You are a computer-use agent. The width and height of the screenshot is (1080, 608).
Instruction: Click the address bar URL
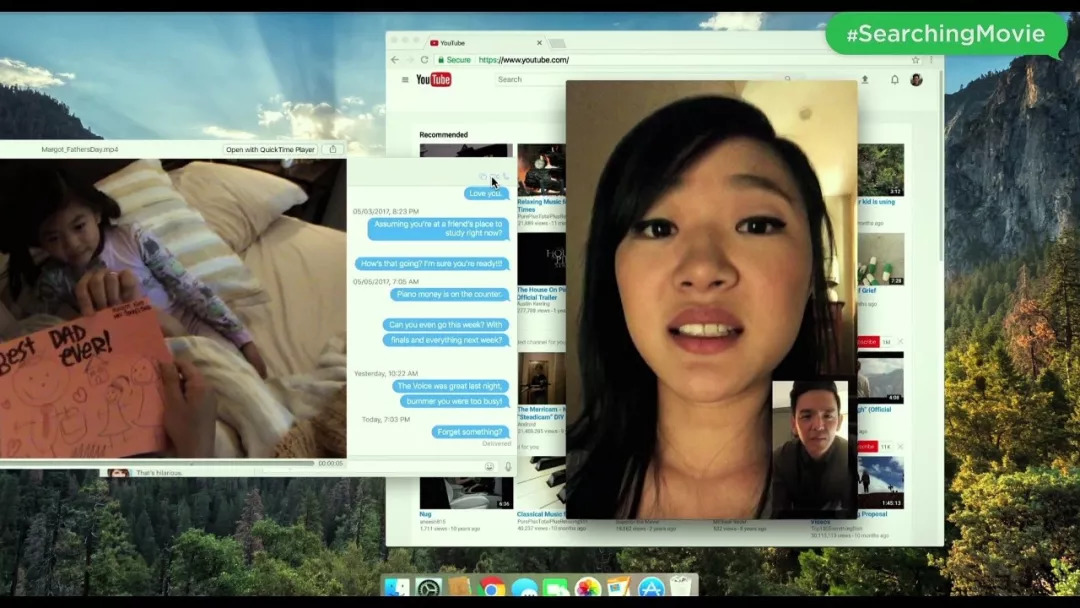[523, 60]
